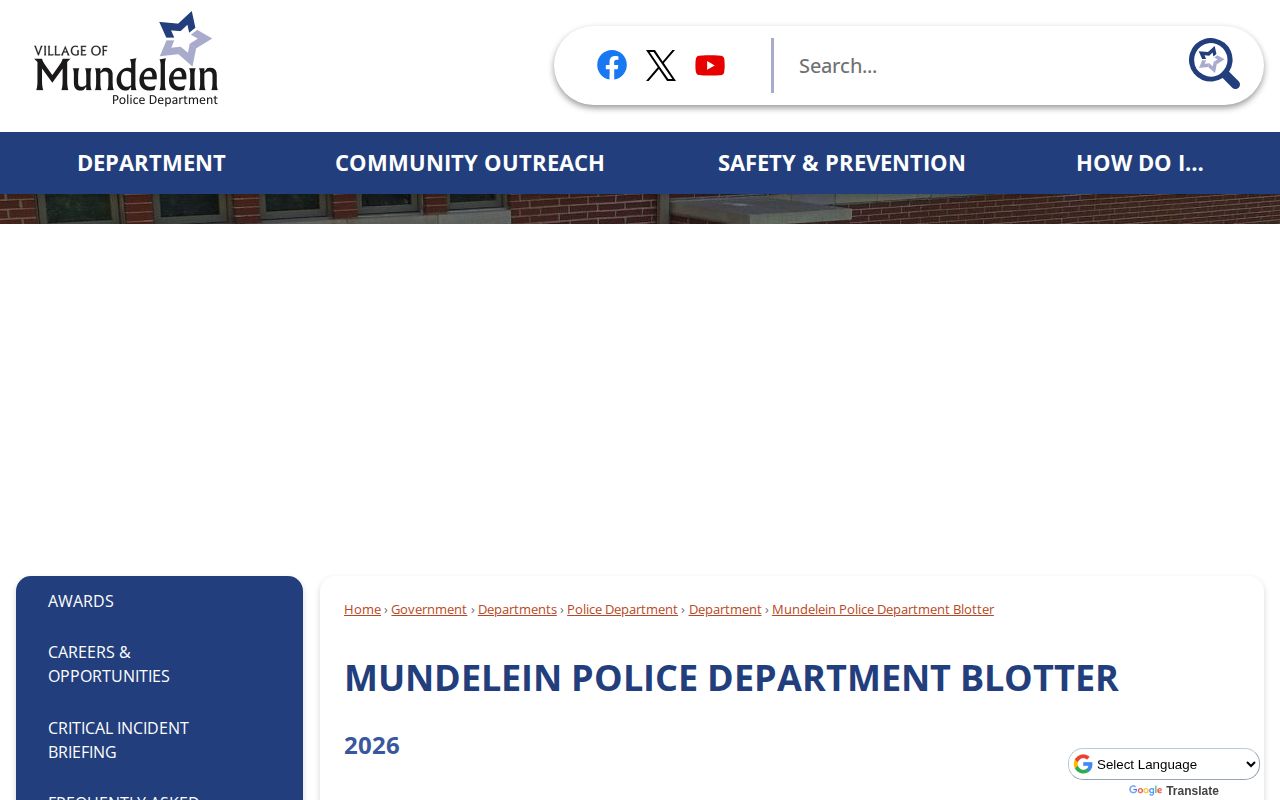Open the YouTube channel icon

coord(710,65)
